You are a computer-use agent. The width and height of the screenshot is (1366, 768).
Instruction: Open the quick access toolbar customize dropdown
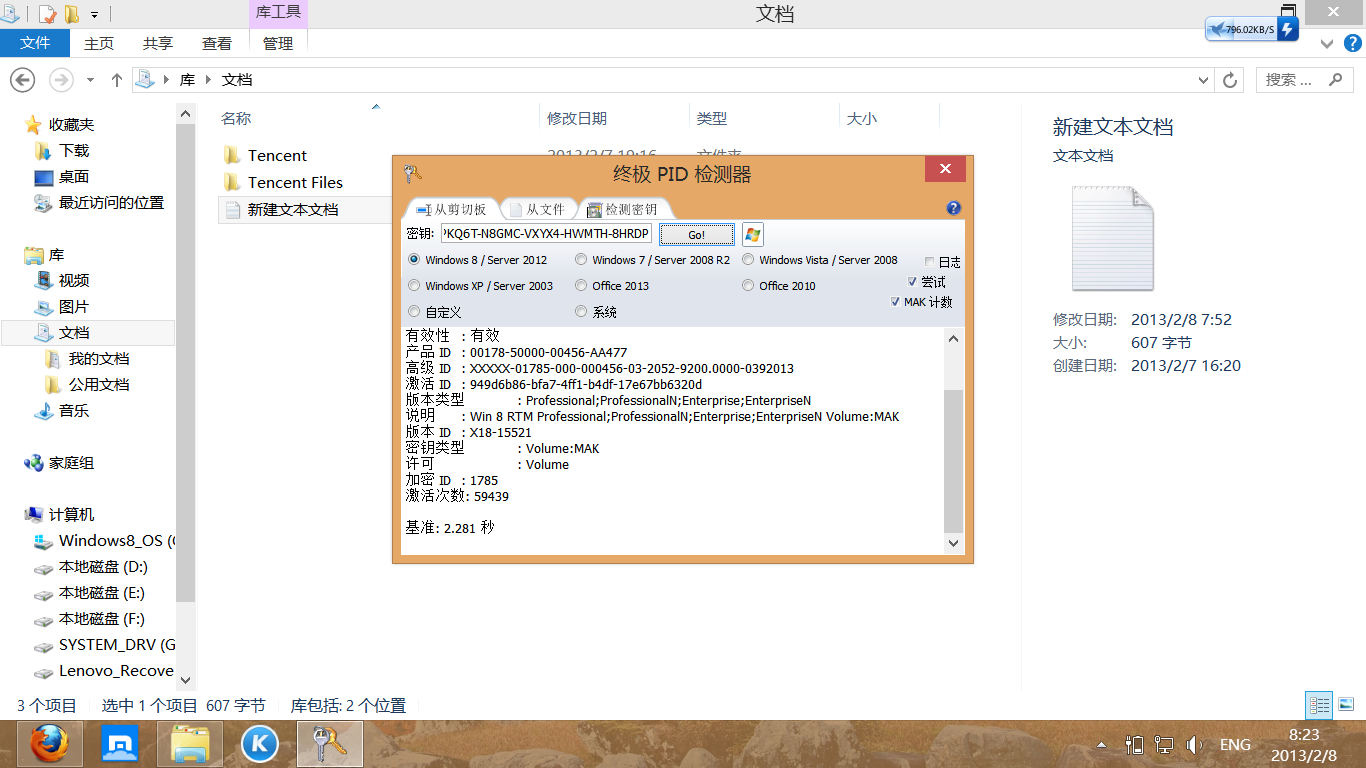(x=94, y=15)
